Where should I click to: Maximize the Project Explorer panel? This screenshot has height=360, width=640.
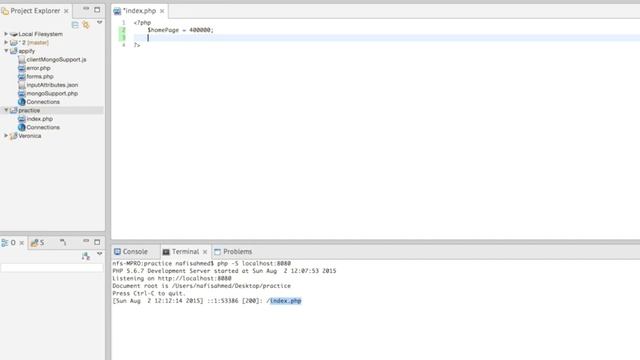click(97, 9)
